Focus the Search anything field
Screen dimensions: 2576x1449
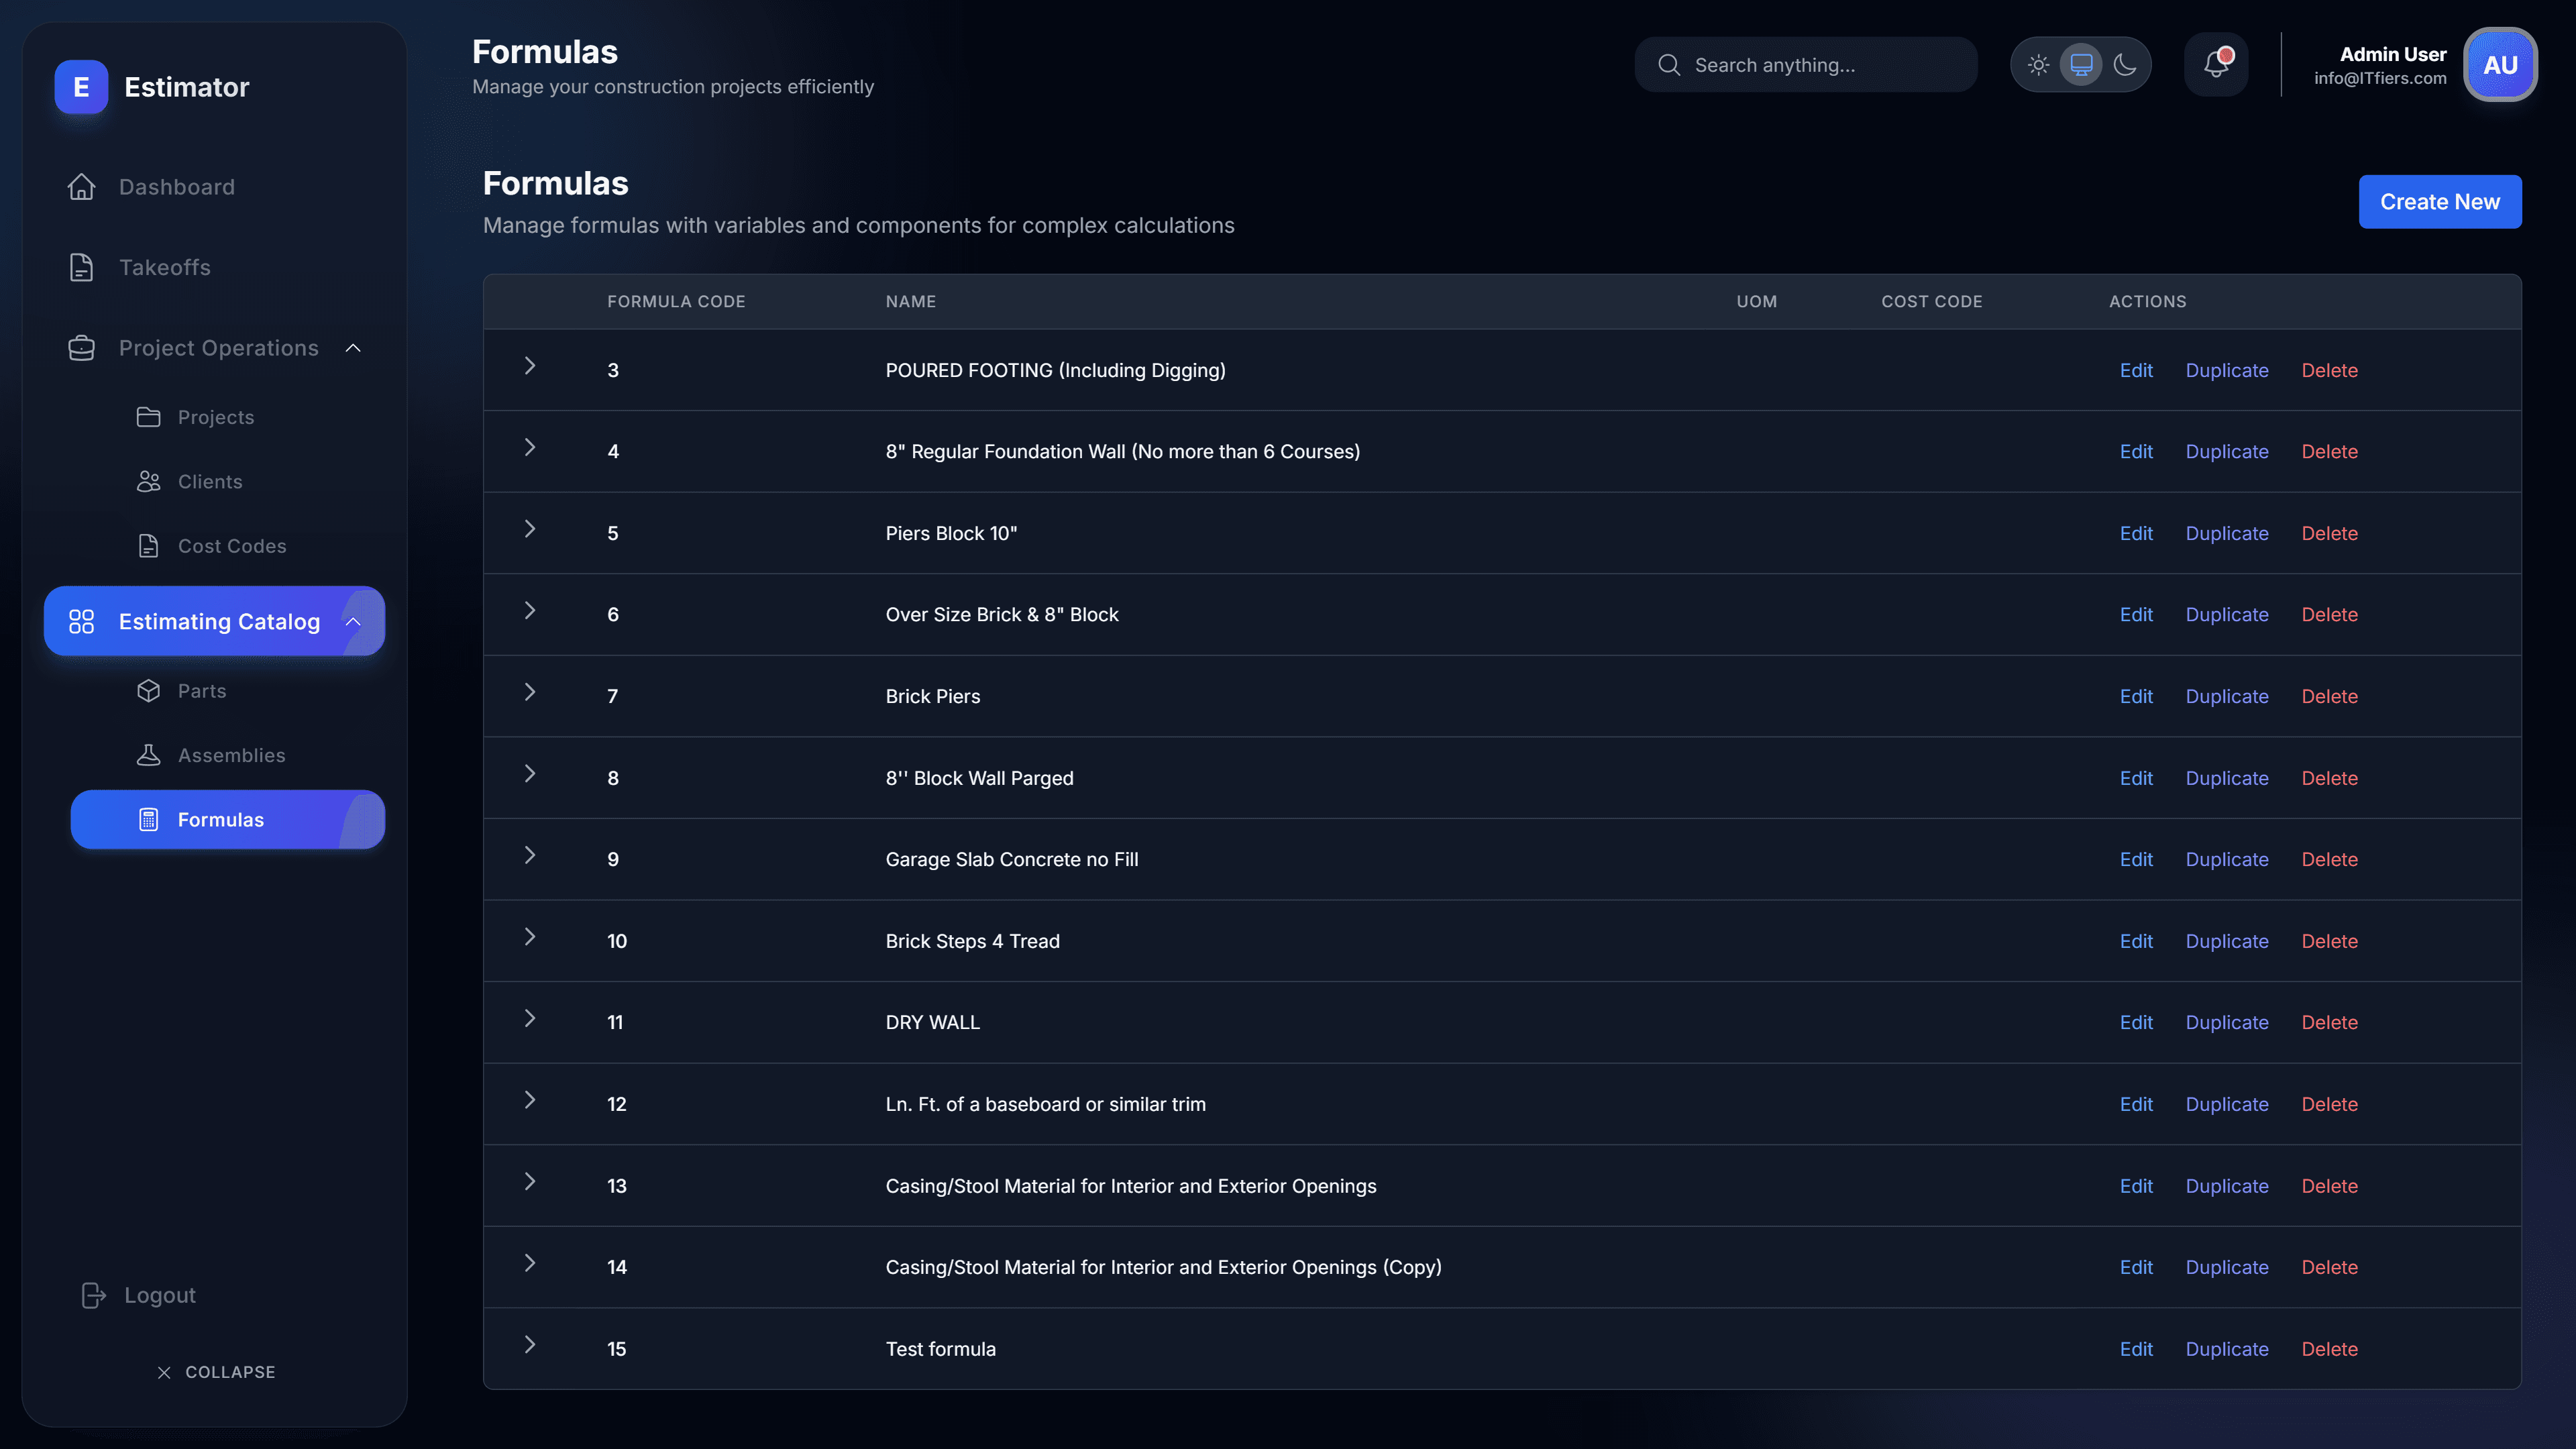click(1805, 65)
